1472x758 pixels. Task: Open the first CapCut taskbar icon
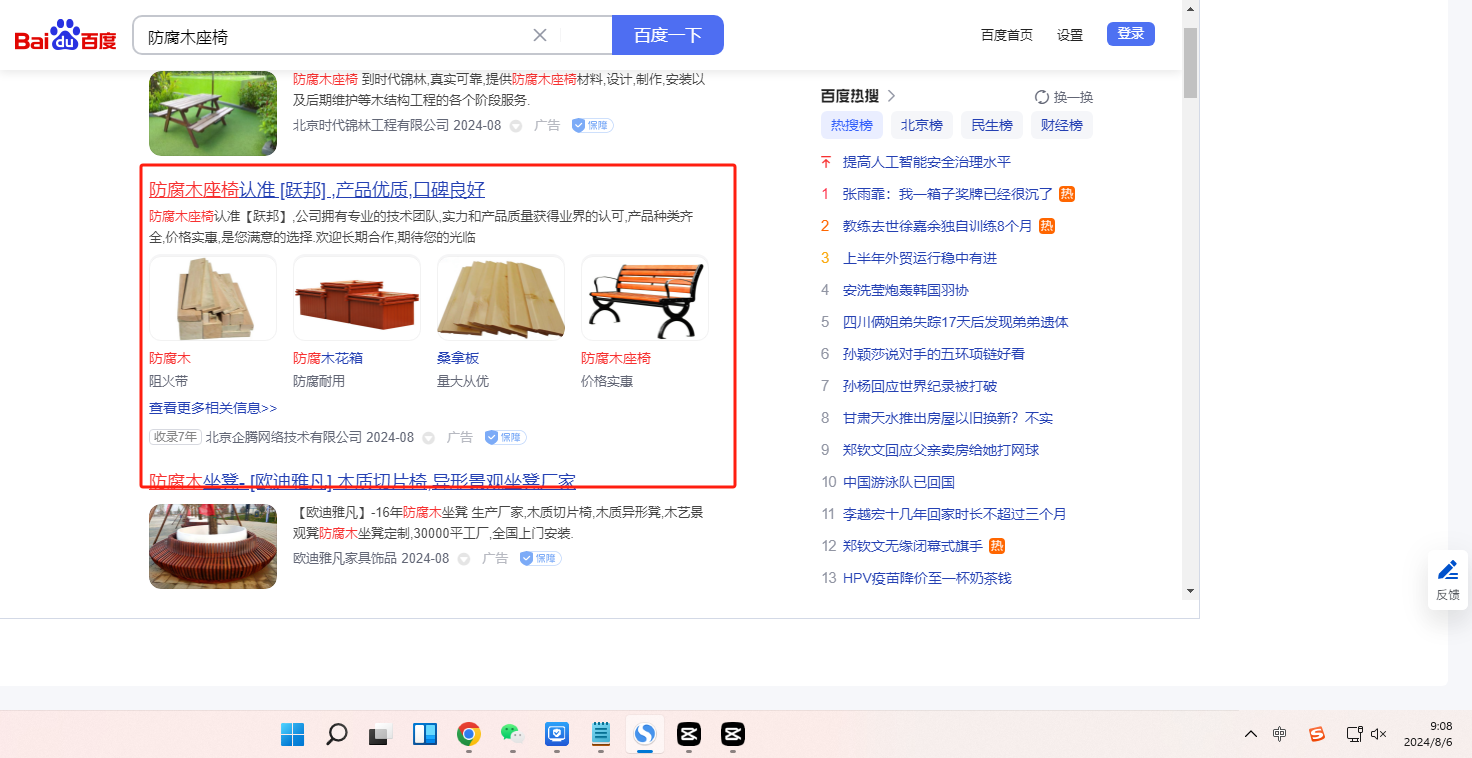click(x=687, y=734)
